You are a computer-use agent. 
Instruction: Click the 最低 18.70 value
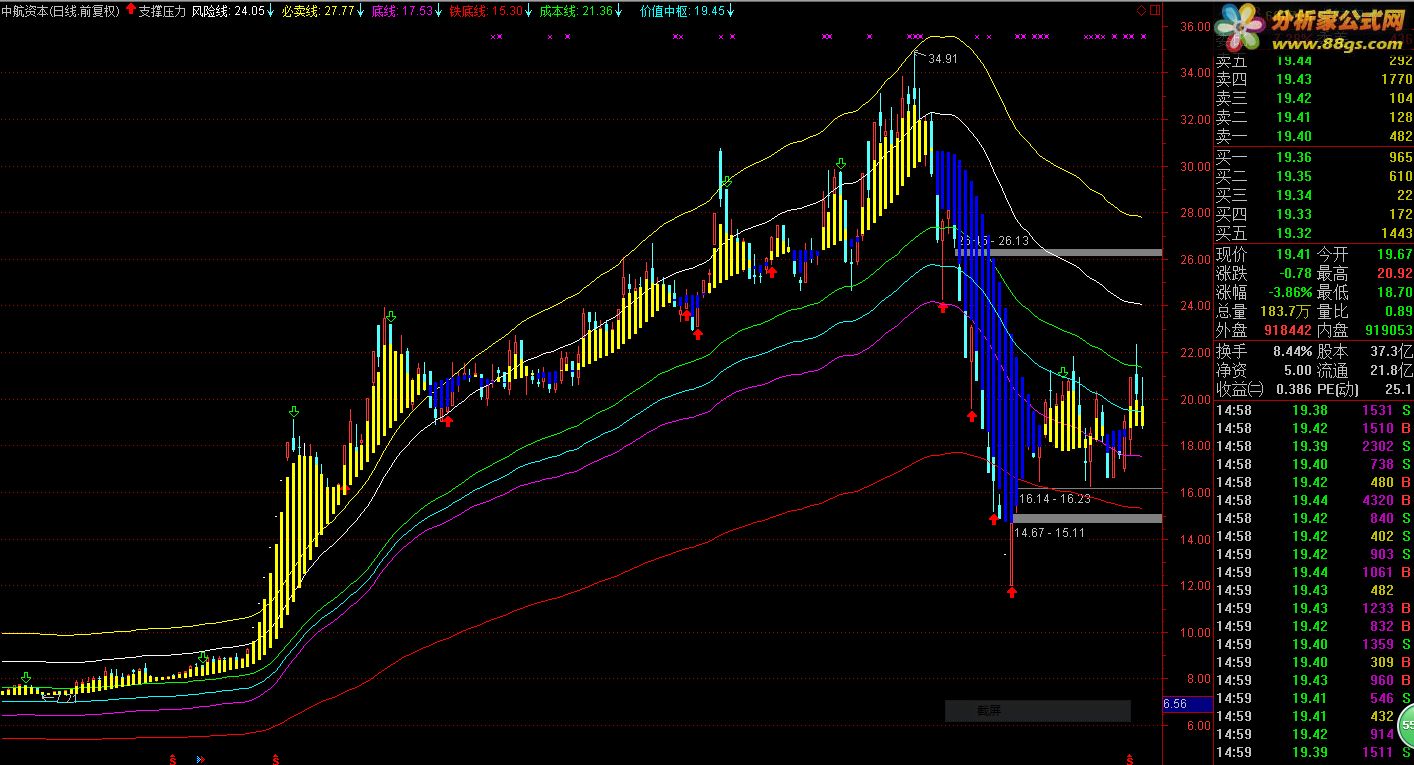1394,292
